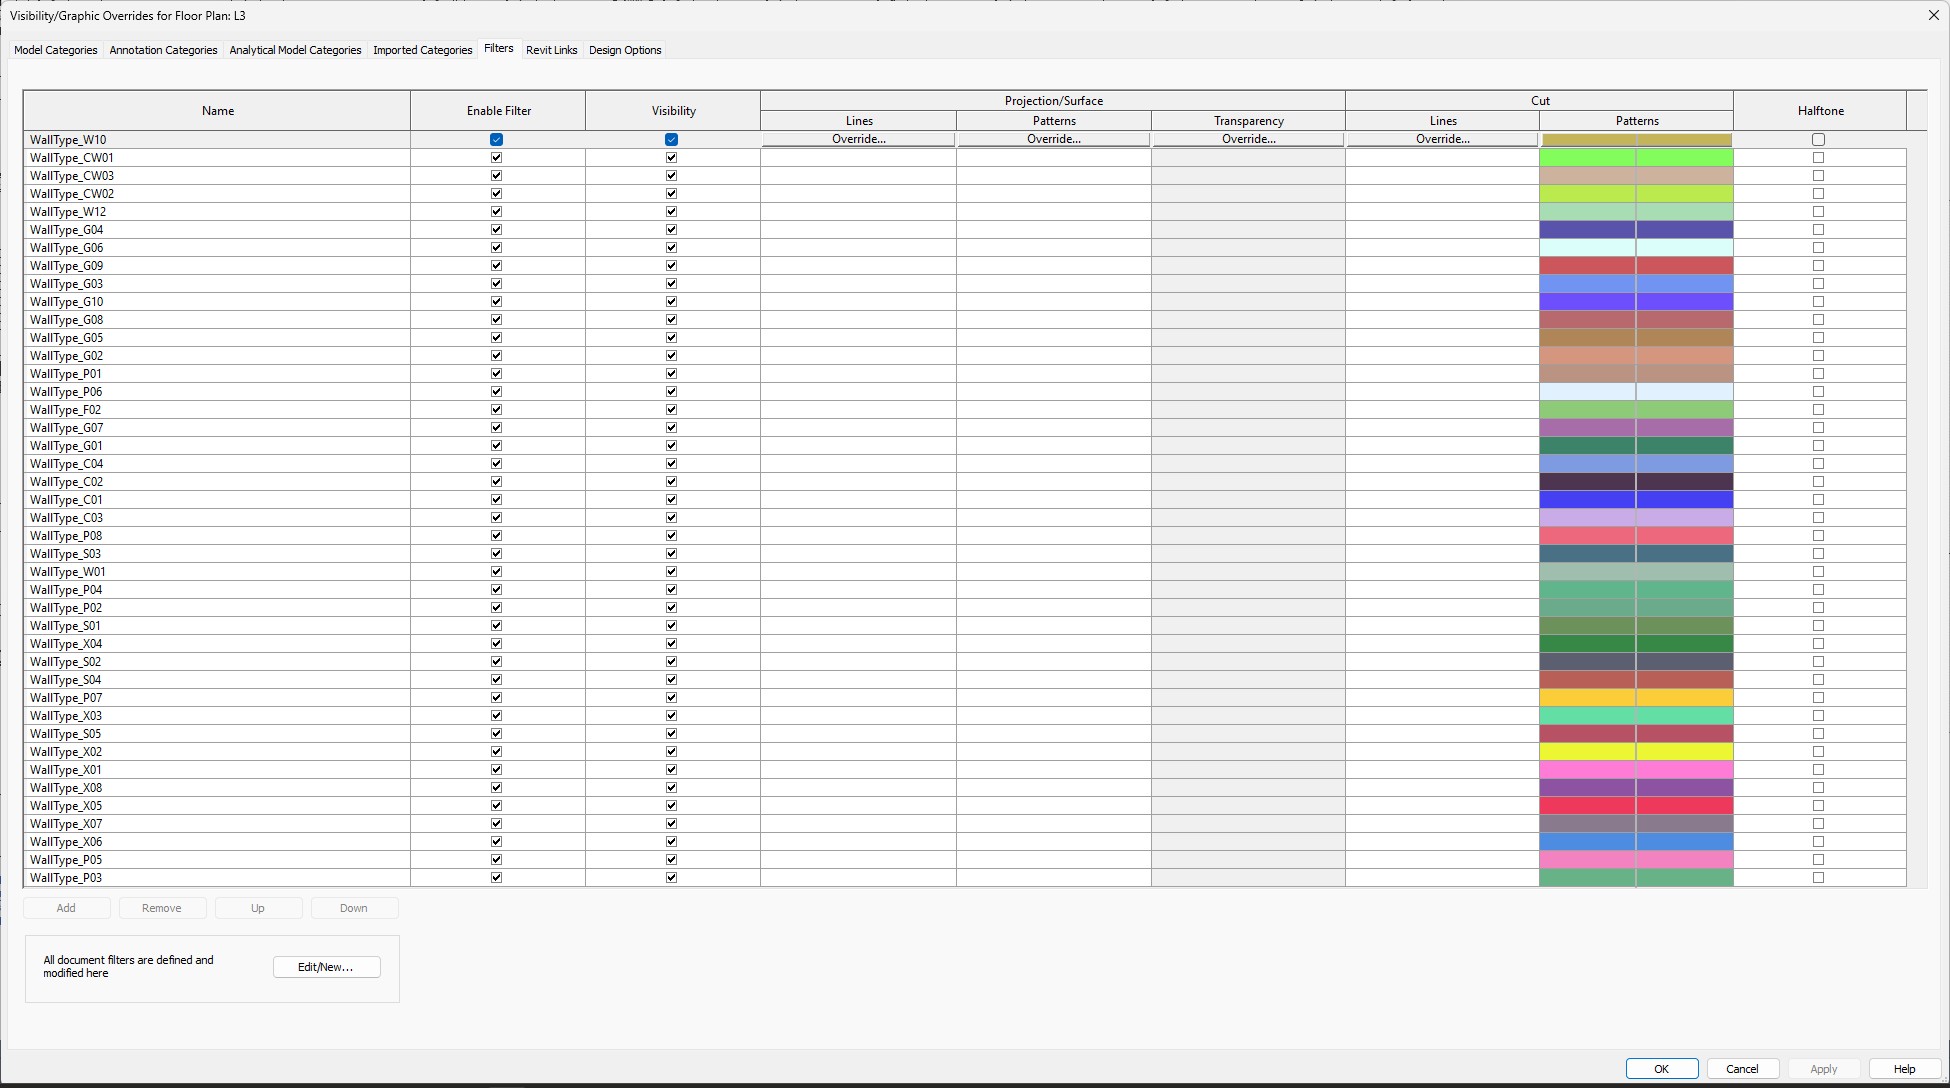Viewport: 1950px width, 1088px height.
Task: Select the WallType_CW02 filter row name
Action: click(72, 194)
